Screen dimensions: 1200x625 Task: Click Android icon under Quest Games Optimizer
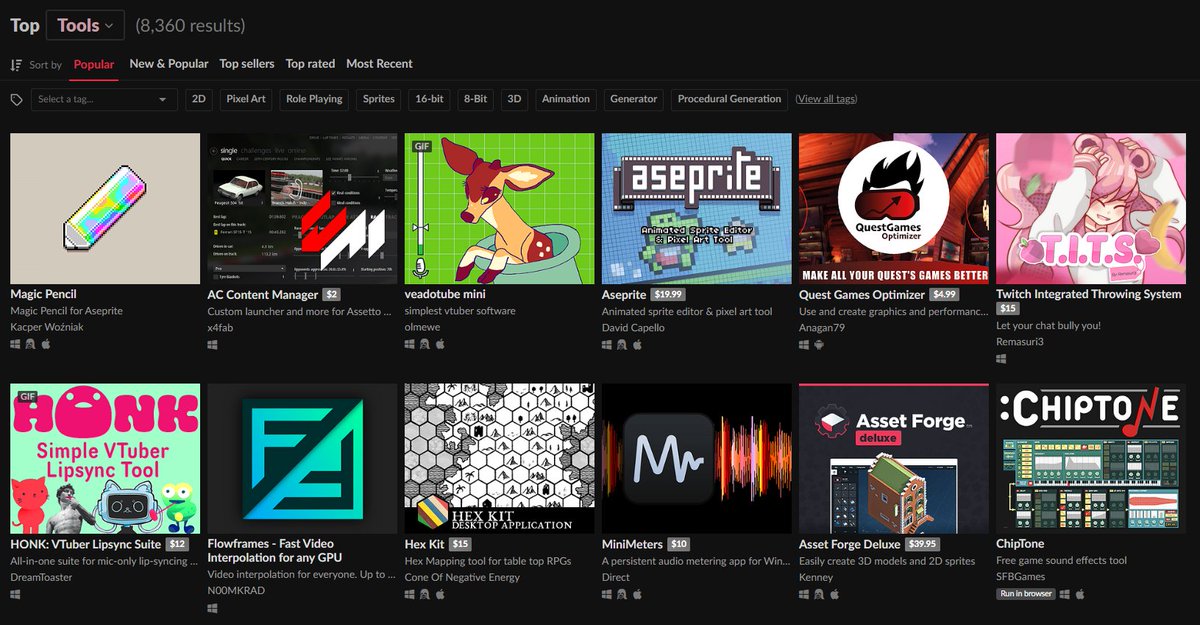pyautogui.click(x=820, y=344)
